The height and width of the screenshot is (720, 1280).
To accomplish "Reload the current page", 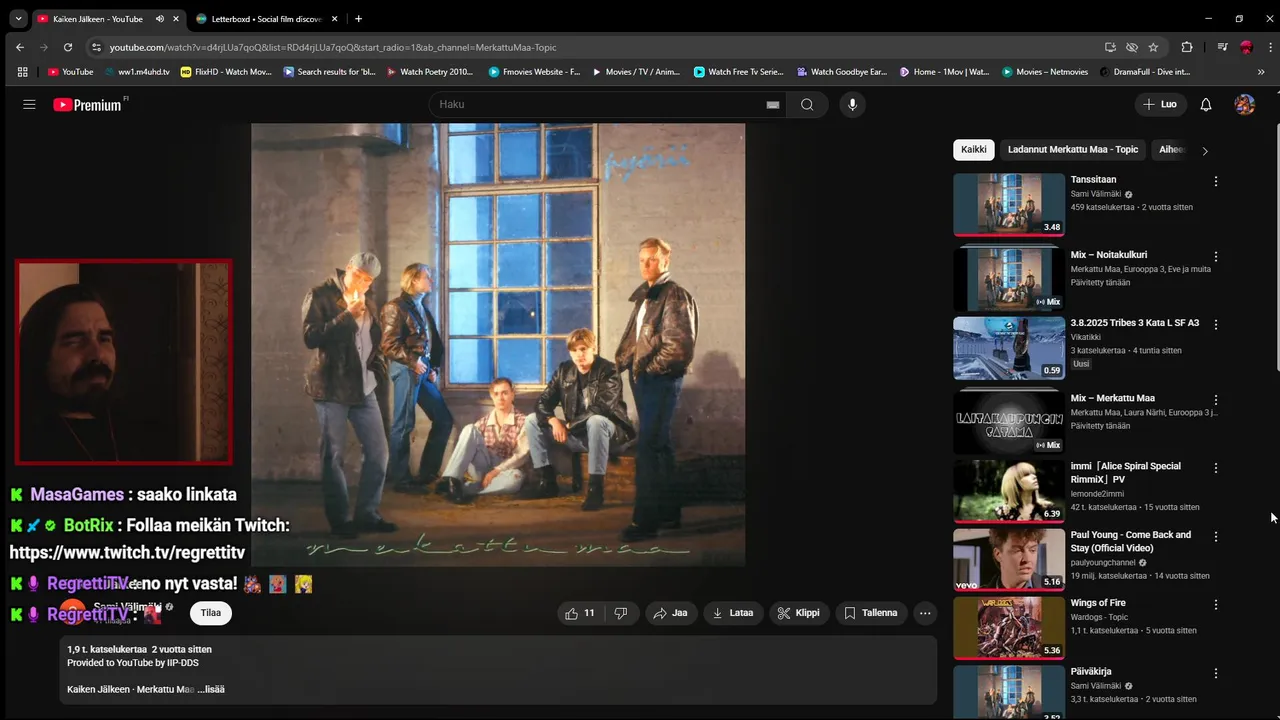I will [x=68, y=47].
